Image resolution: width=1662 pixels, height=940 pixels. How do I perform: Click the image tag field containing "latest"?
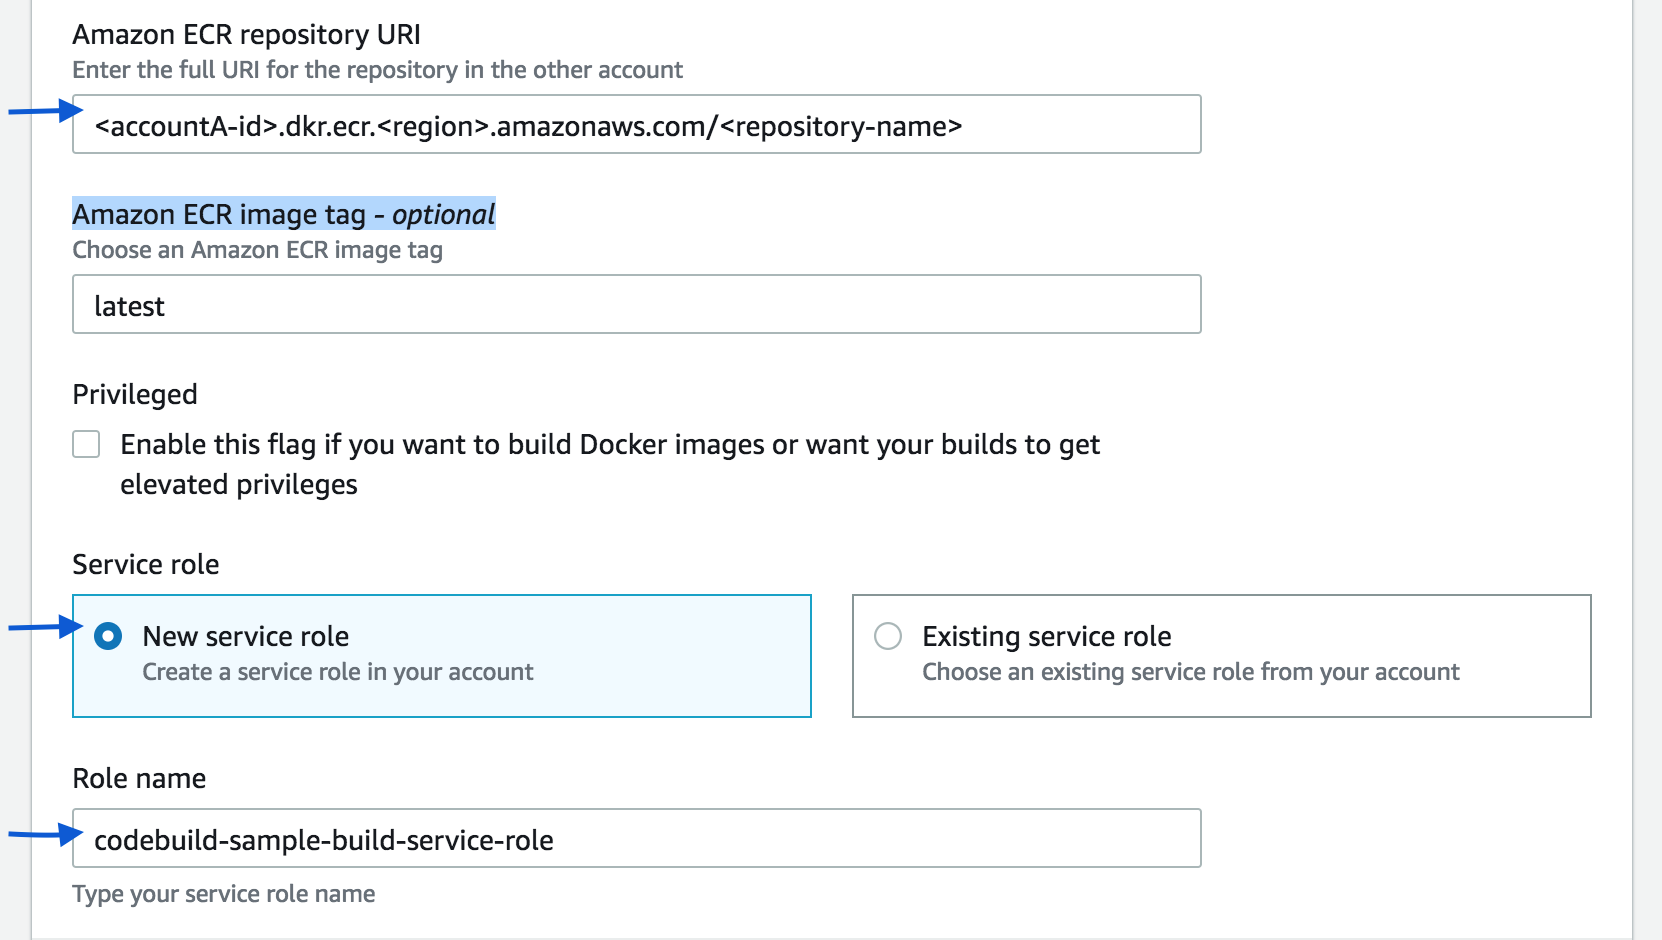pyautogui.click(x=636, y=305)
